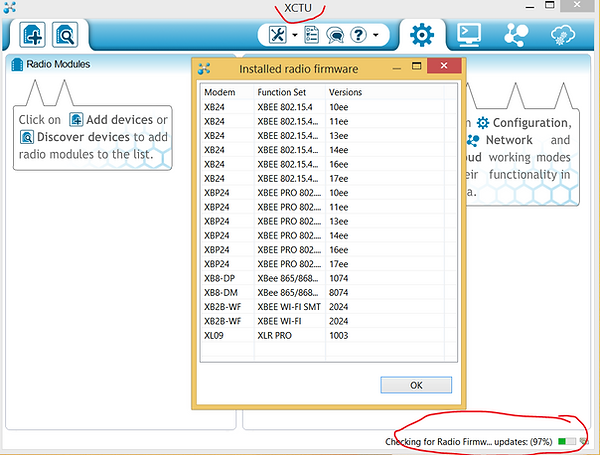Select the XB24 row with version 17ee
The image size is (600, 455).
coord(328,178)
